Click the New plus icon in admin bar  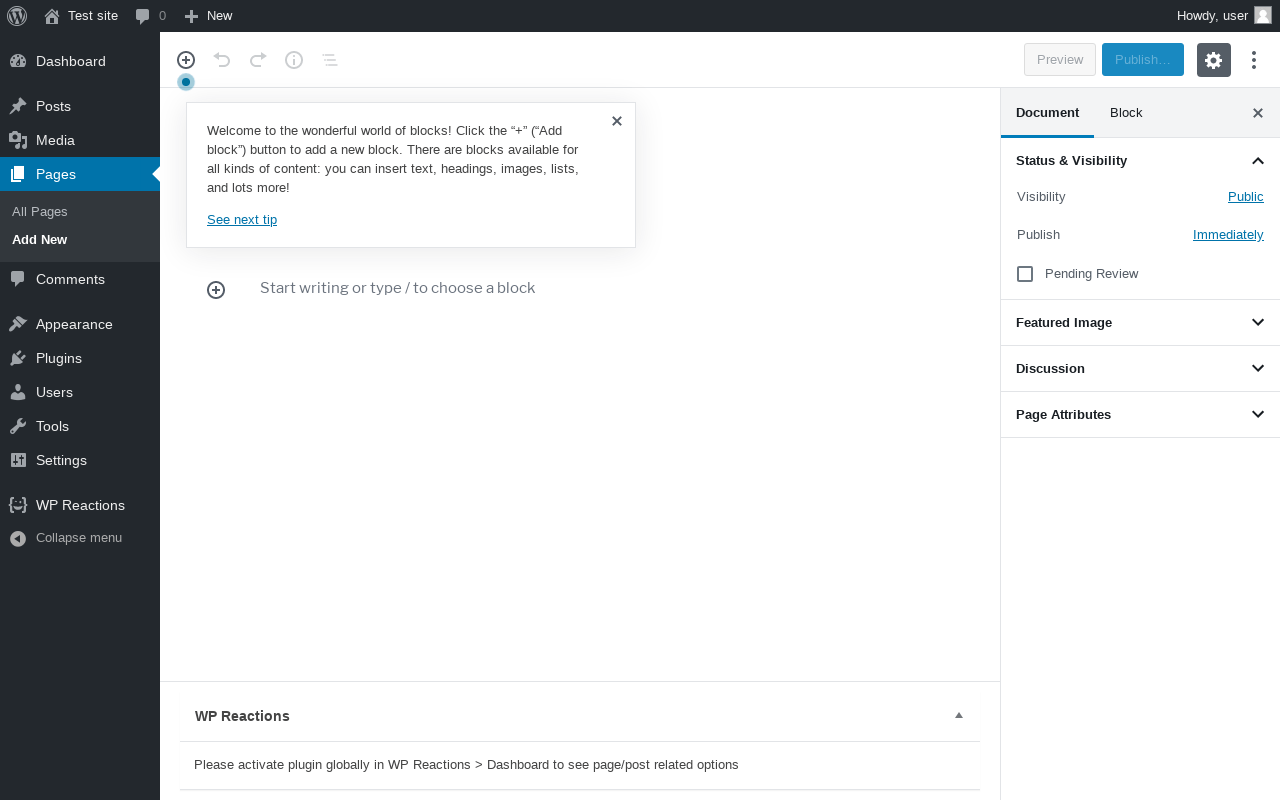coord(192,16)
